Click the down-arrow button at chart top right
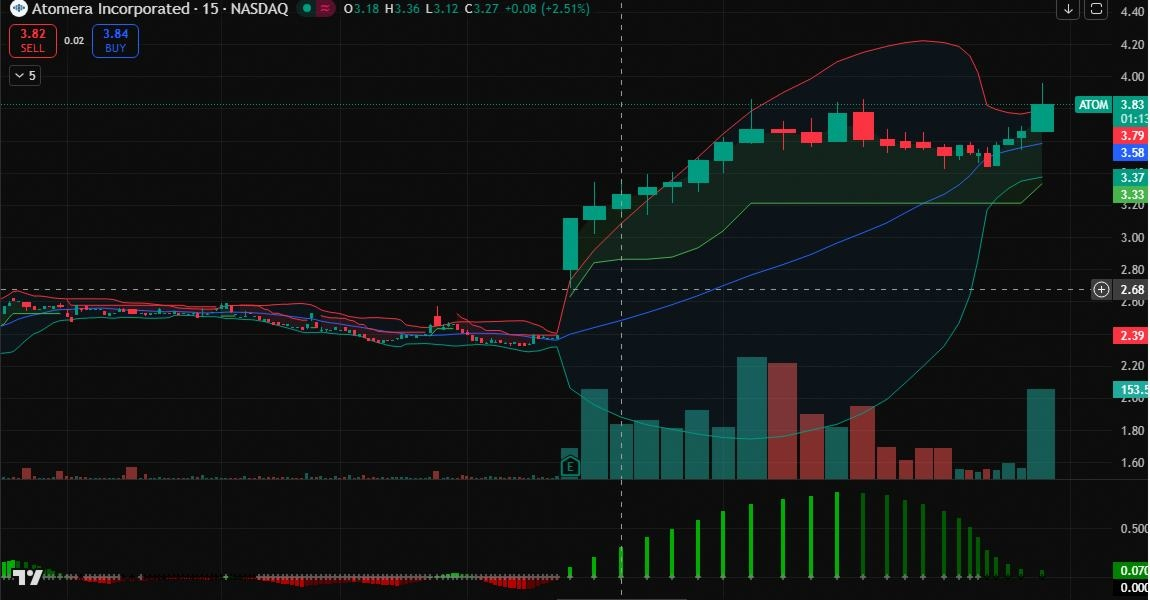 [1068, 9]
